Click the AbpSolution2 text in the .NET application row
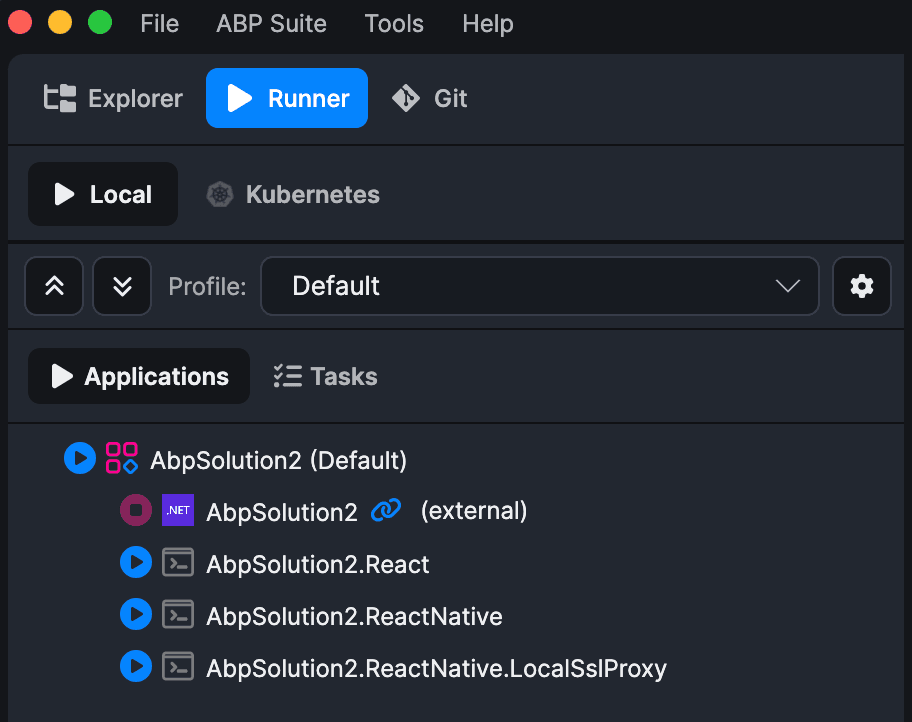This screenshot has height=722, width=912. 282,513
